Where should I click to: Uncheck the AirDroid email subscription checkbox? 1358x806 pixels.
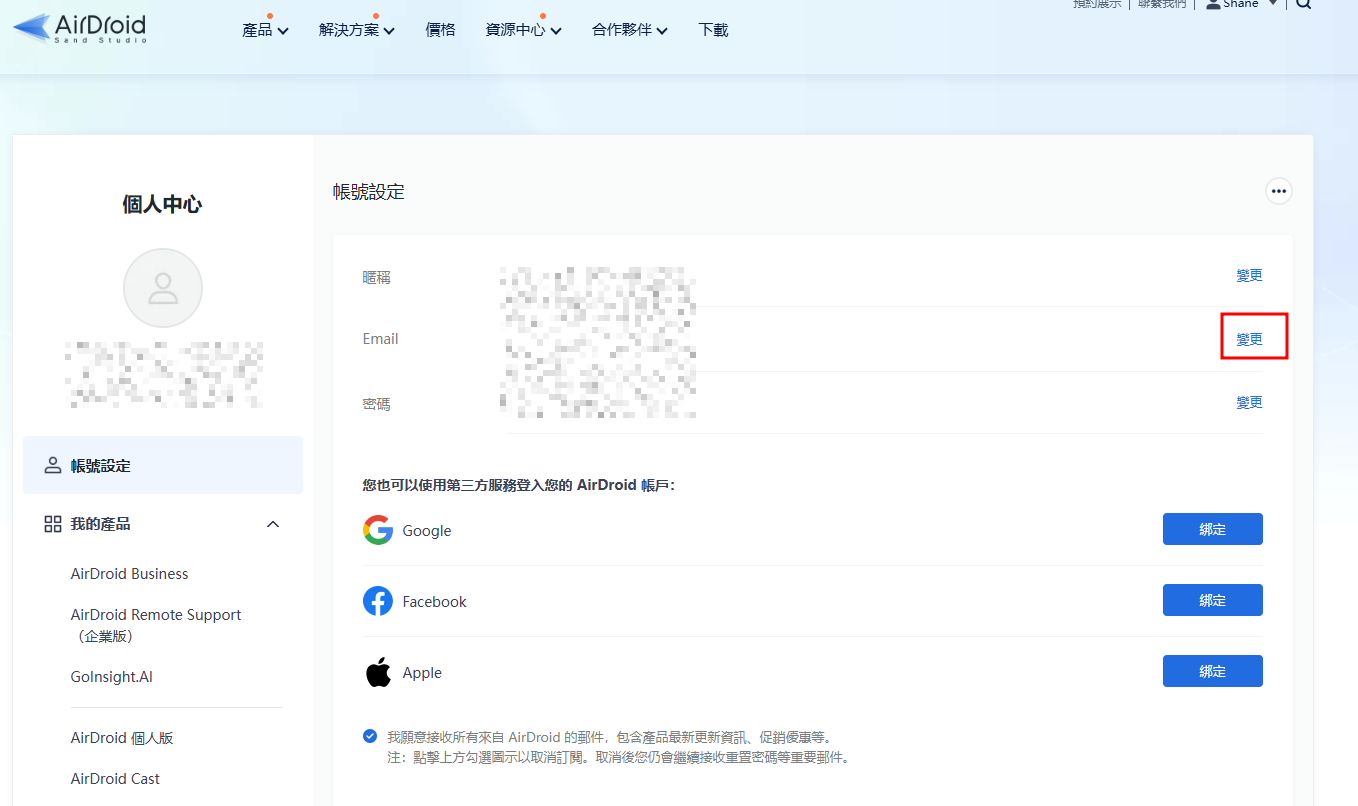(x=370, y=737)
